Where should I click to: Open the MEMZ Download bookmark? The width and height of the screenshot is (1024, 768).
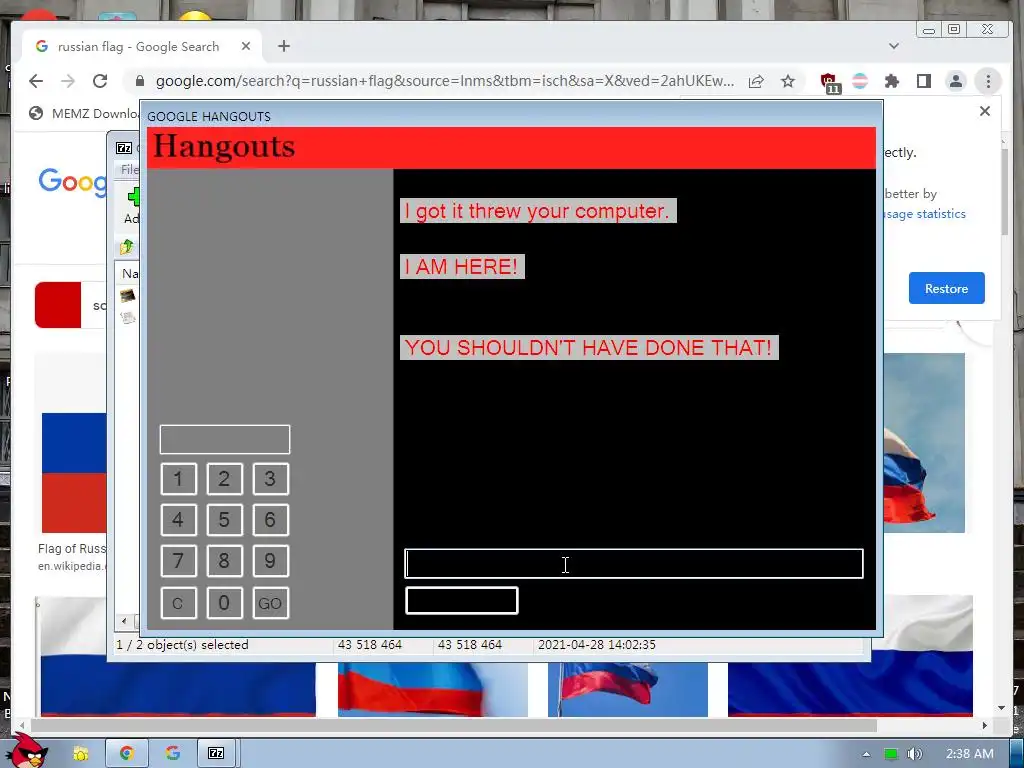[x=84, y=114]
